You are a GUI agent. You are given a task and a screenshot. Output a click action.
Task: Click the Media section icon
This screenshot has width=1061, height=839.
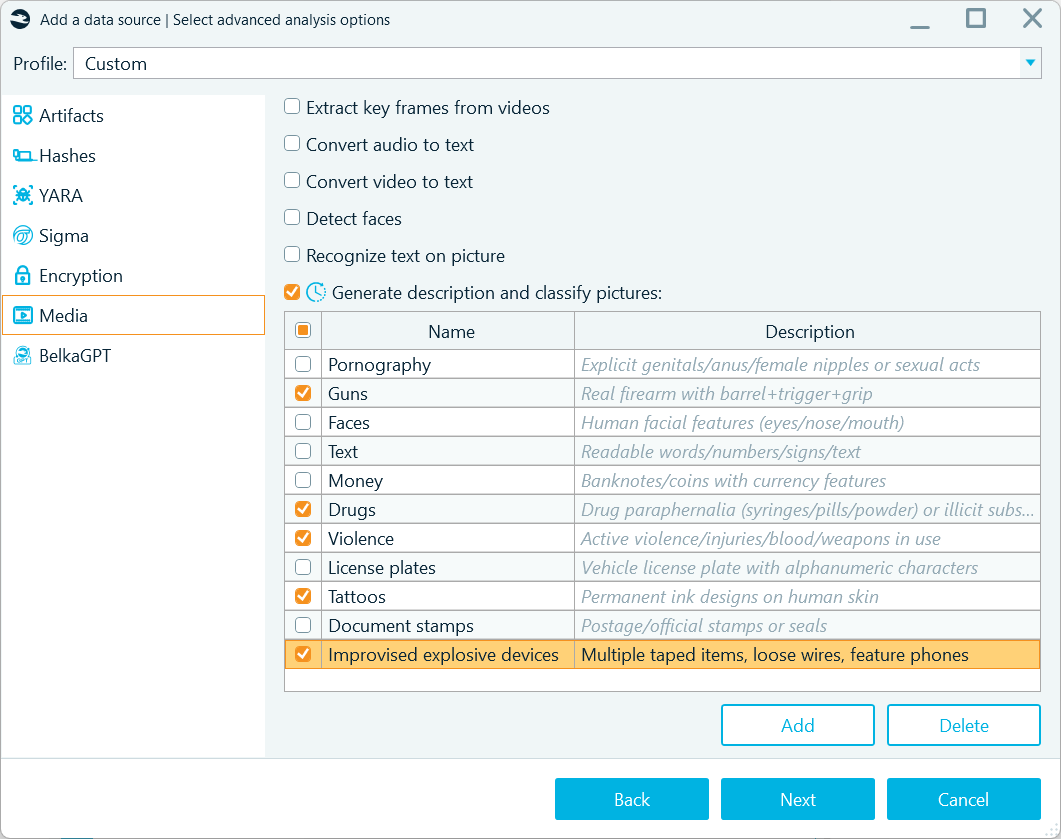click(x=22, y=316)
